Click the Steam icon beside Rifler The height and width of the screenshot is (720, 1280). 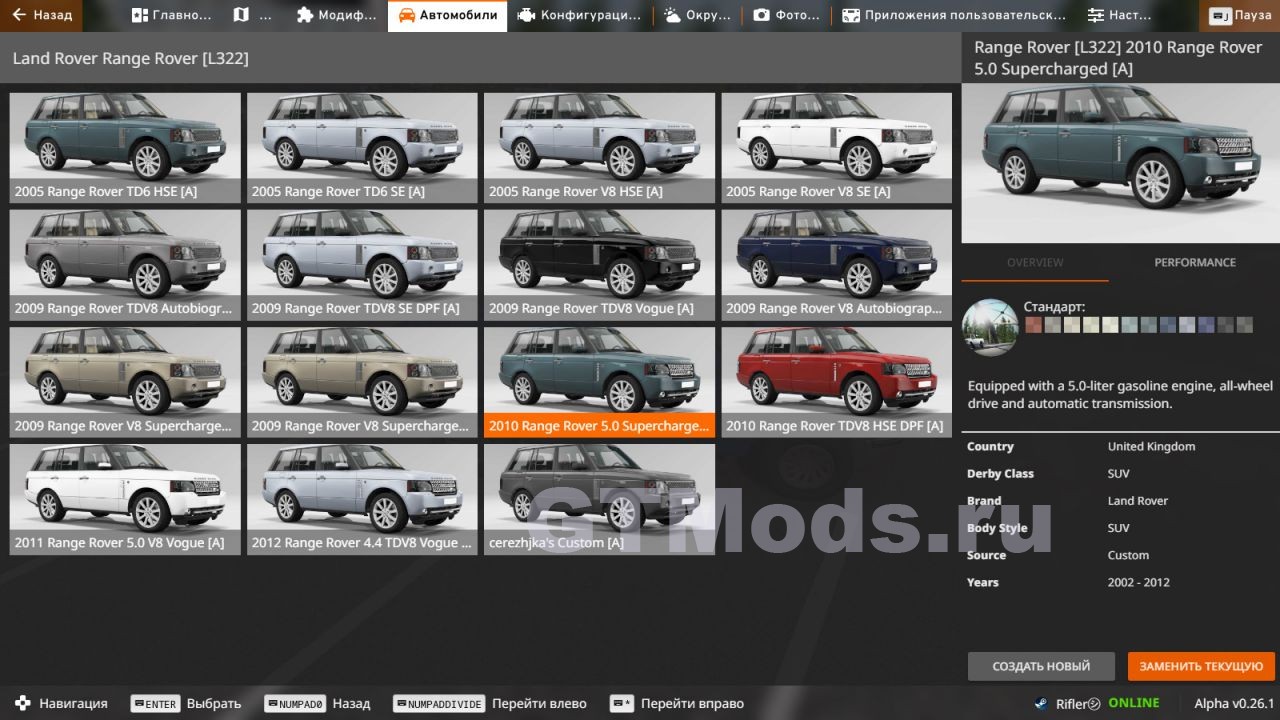[1041, 703]
